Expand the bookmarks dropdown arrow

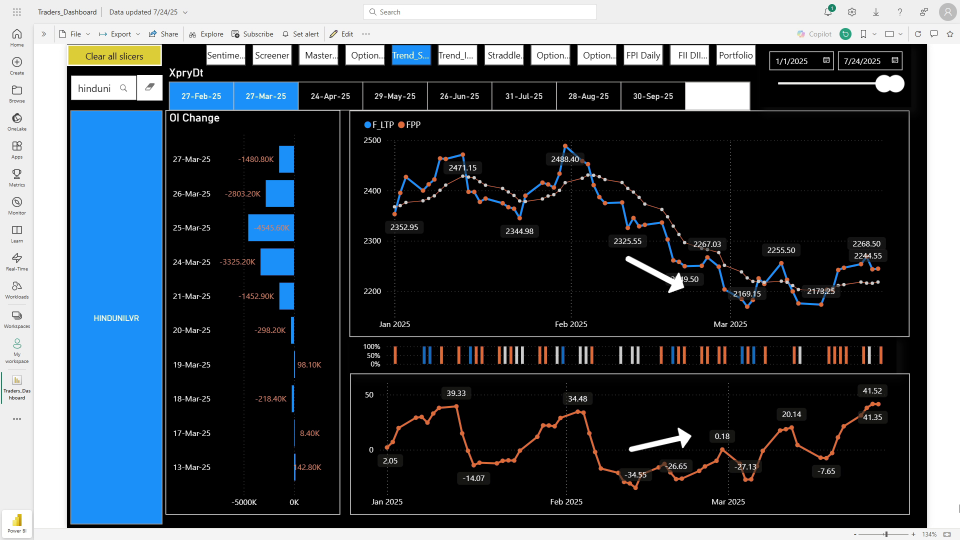pyautogui.click(x=874, y=34)
